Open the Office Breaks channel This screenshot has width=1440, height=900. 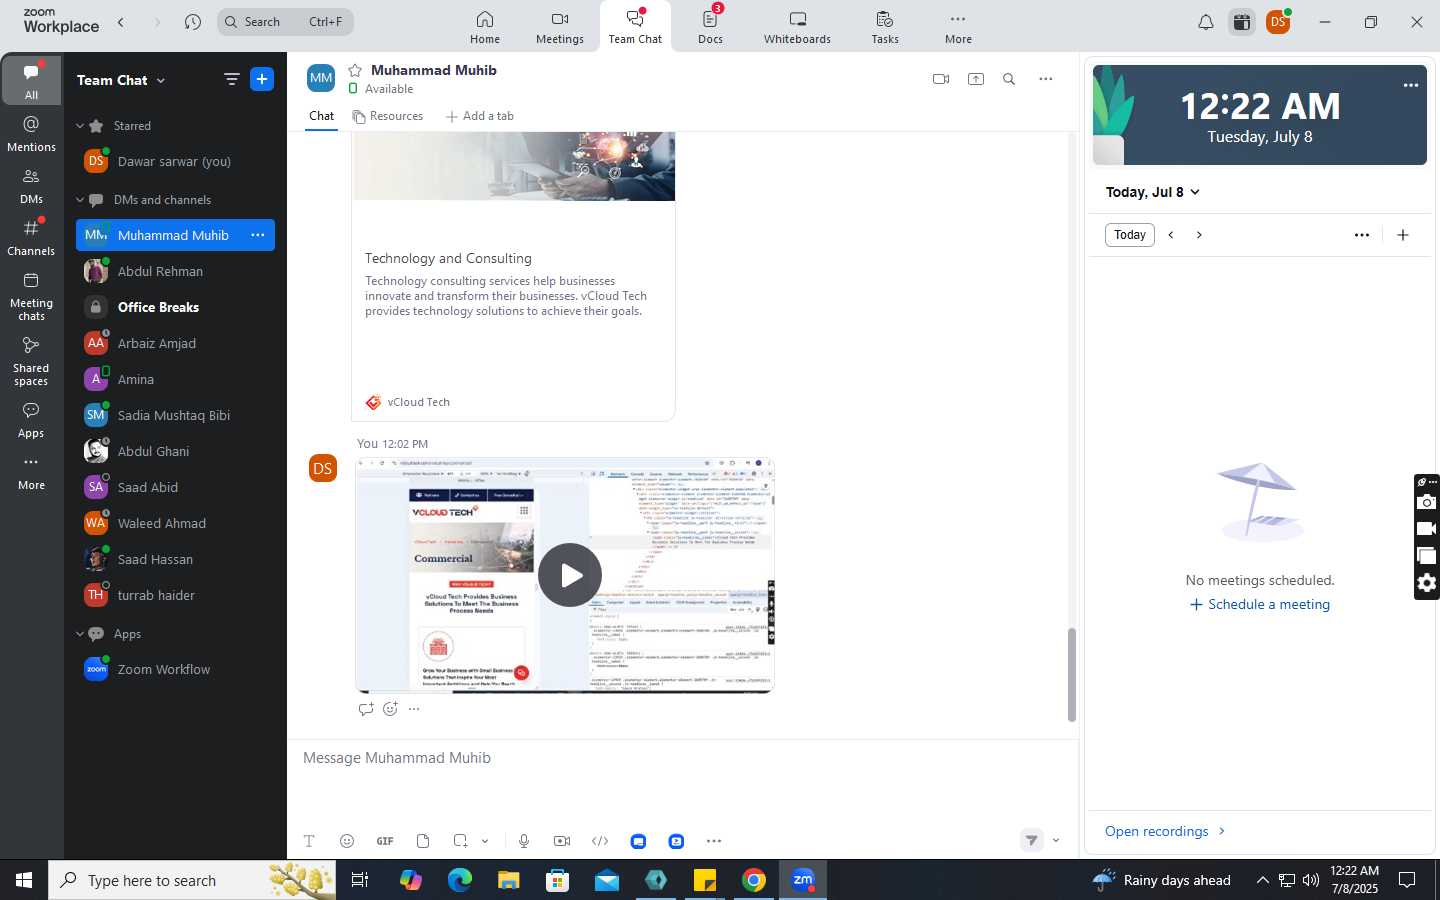coord(175,307)
